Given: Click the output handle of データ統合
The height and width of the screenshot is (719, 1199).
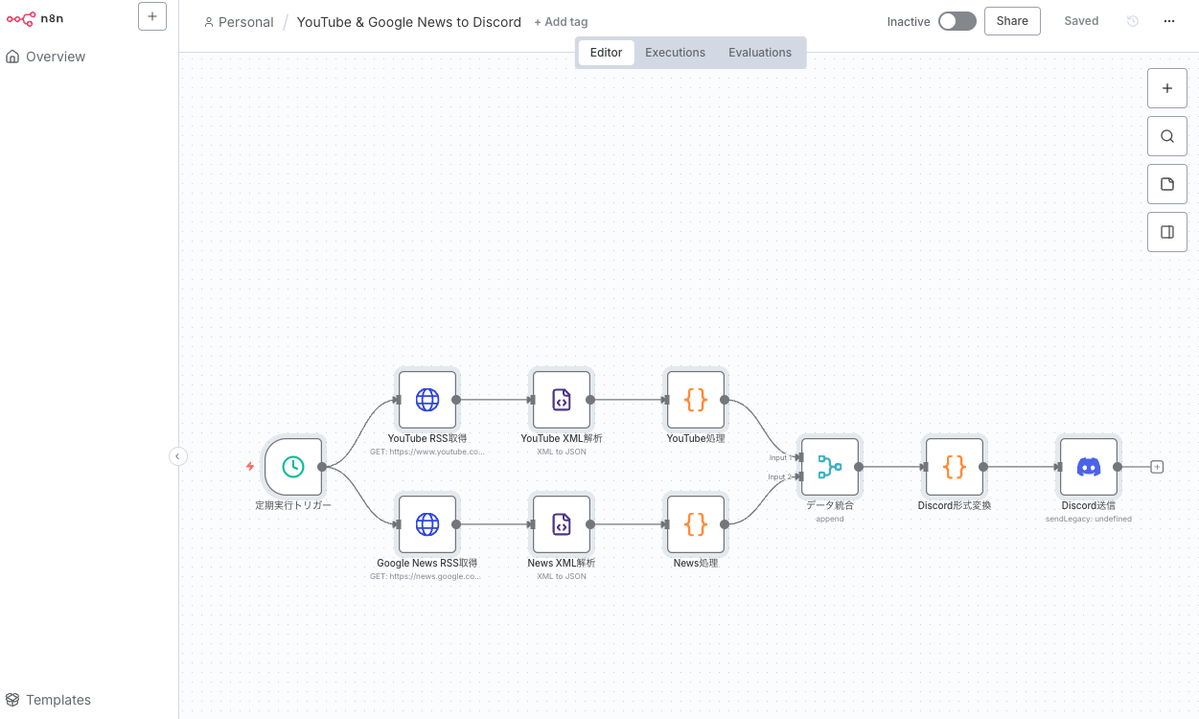Looking at the screenshot, I should pyautogui.click(x=859, y=467).
